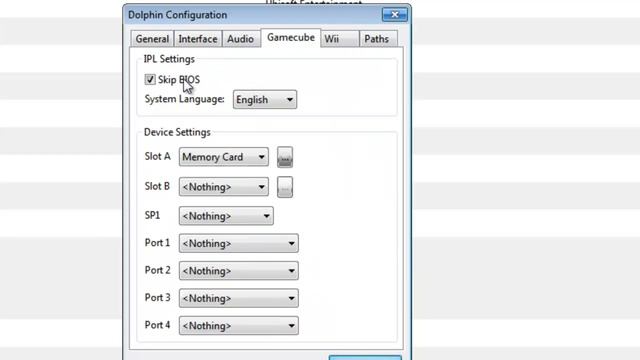Viewport: 640px width, 360px height.
Task: Close the Dolphin Configuration dialog
Action: click(x=395, y=15)
